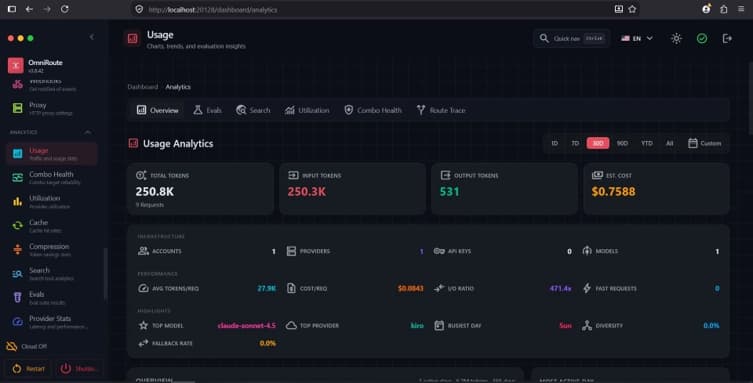Click the Usage page header icon
This screenshot has height=383, width=753.
(x=133, y=38)
